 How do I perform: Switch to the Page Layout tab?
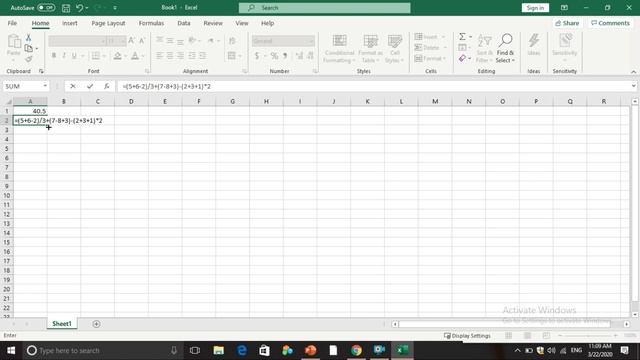pos(108,23)
